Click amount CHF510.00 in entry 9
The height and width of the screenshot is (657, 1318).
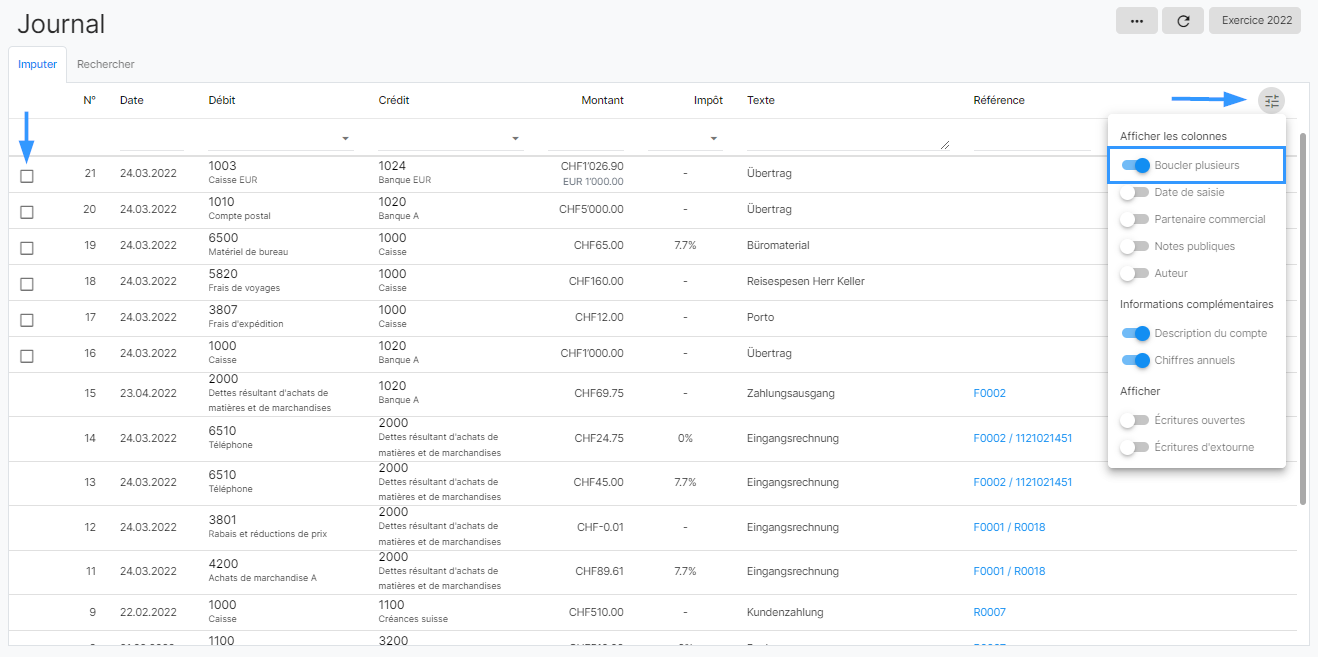(596, 612)
